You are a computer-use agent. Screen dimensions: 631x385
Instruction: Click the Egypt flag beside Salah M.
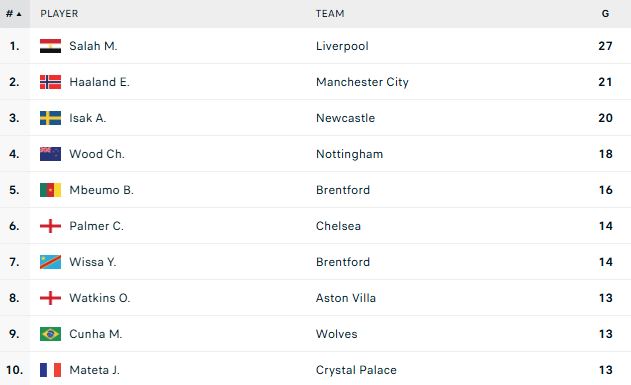tap(50, 46)
